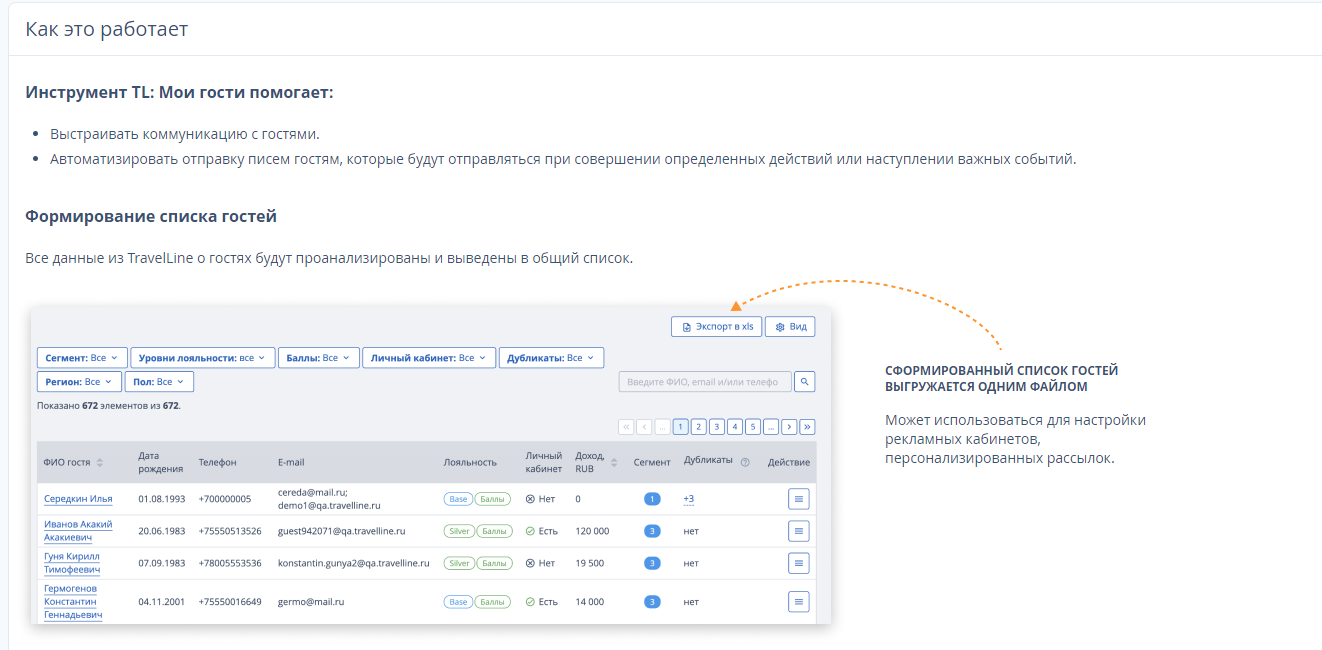Click the Экспорт в xls button
The image size is (1322, 650).
[x=716, y=327]
